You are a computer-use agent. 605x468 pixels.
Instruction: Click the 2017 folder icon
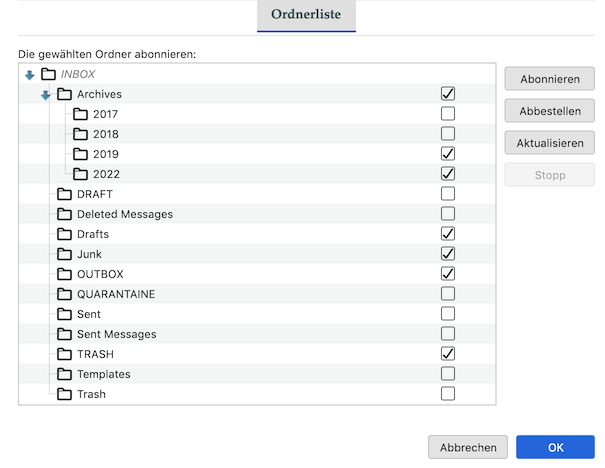pyautogui.click(x=80, y=114)
